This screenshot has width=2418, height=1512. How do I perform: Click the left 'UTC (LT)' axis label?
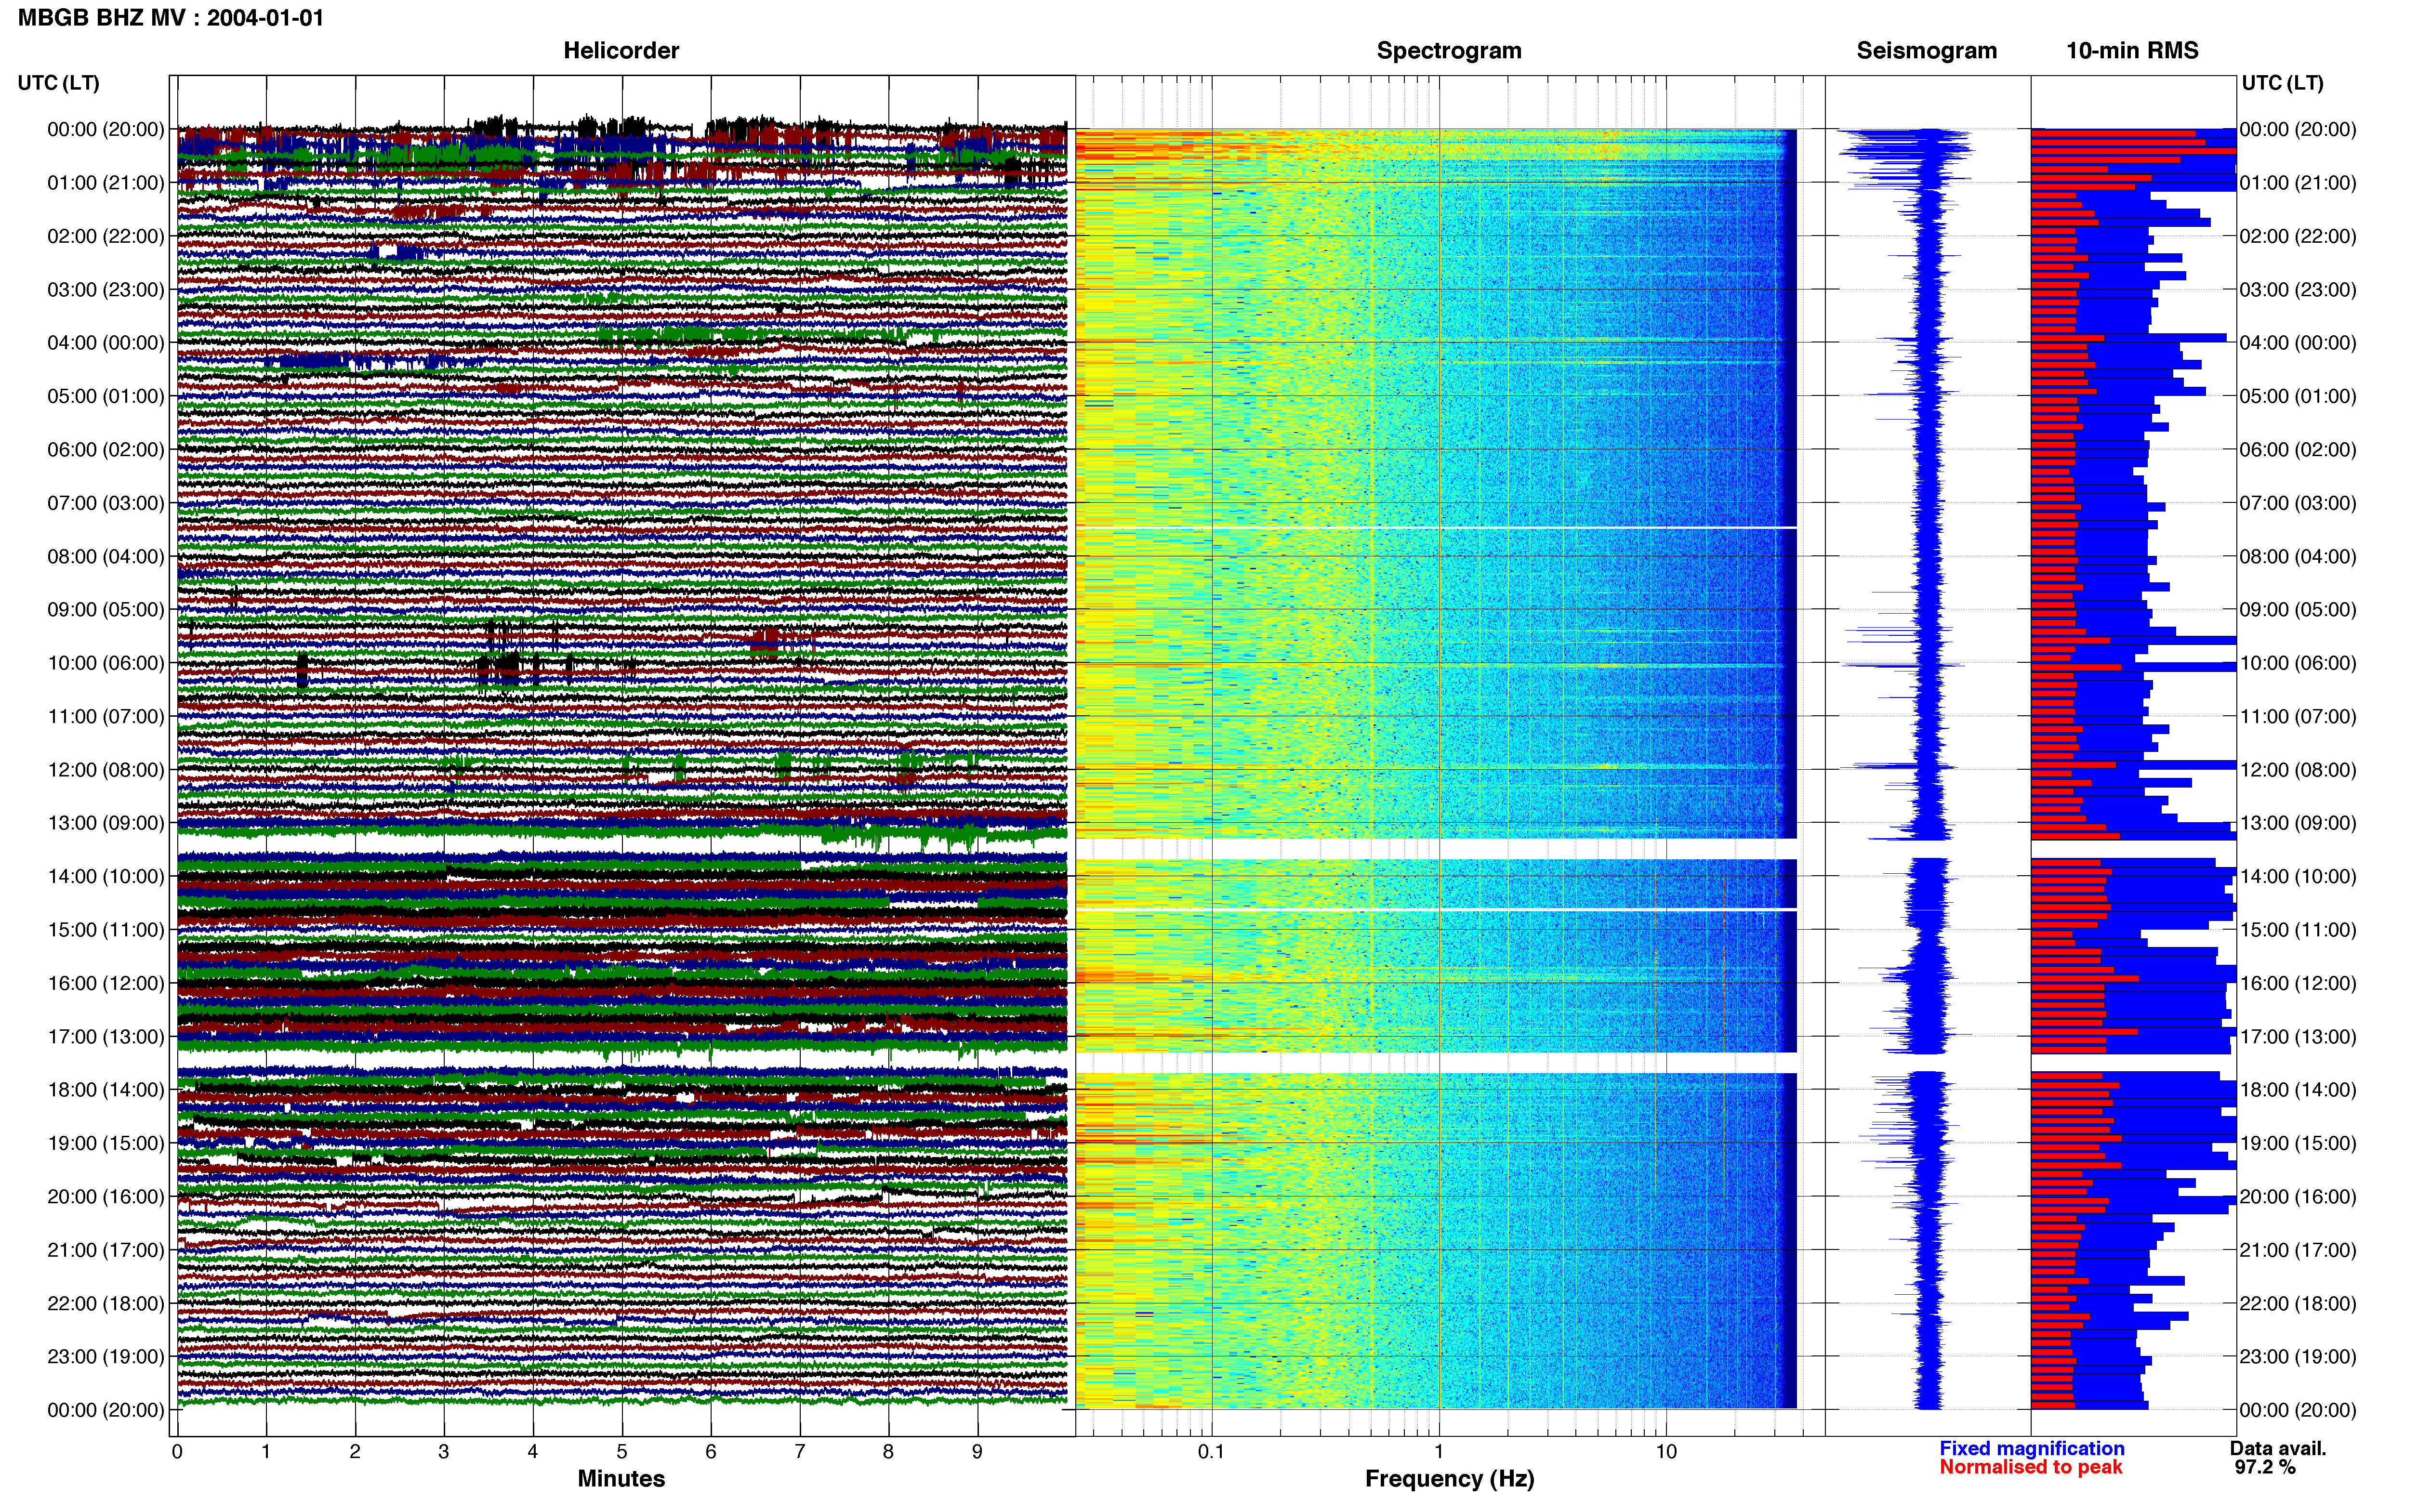(58, 83)
